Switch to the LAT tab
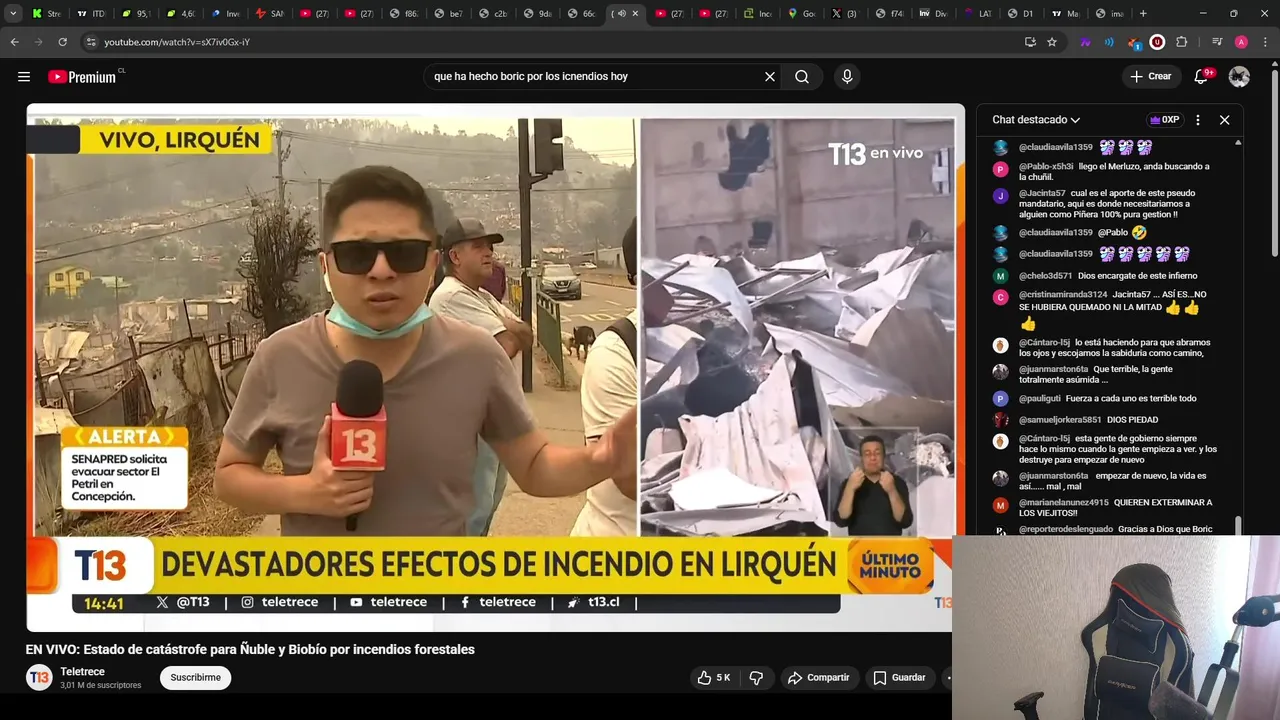This screenshot has width=1280, height=720. (x=978, y=13)
